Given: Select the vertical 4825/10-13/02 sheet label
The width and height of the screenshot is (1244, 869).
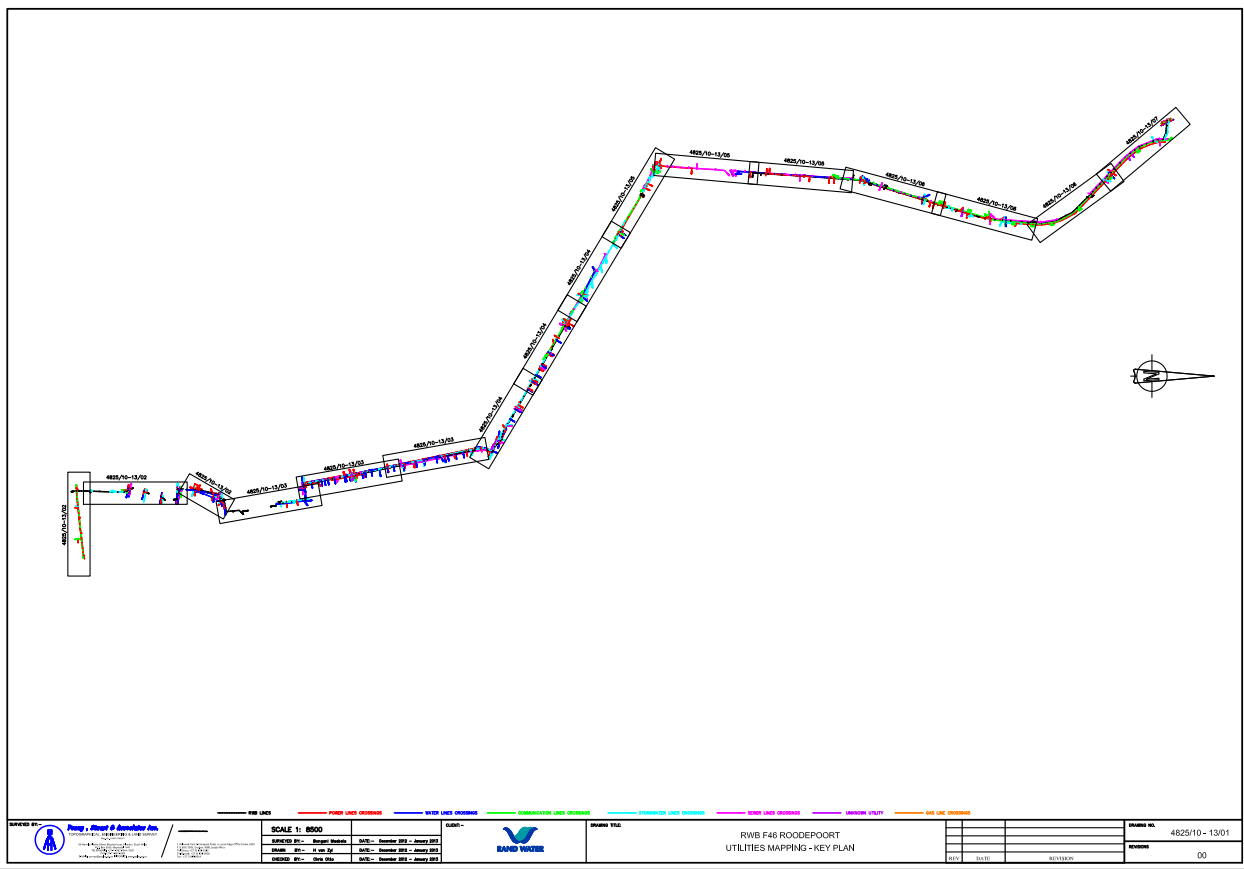Looking at the screenshot, I should click(x=66, y=524).
